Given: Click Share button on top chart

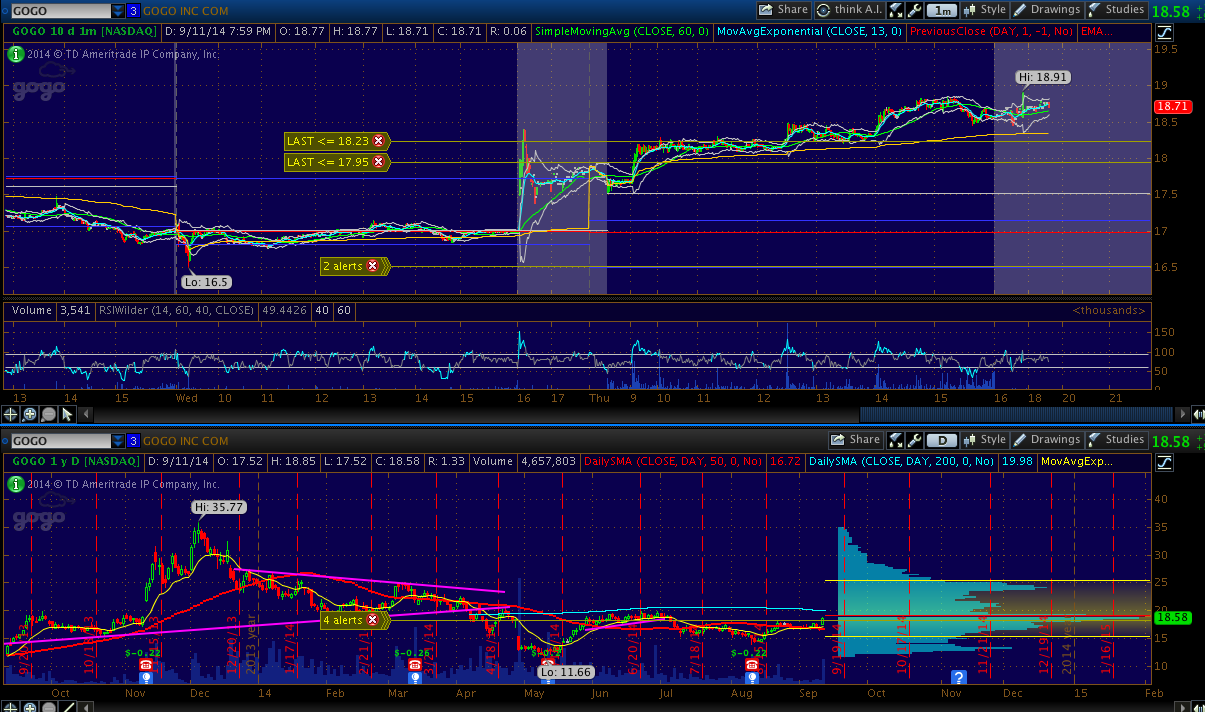Looking at the screenshot, I should point(783,10).
